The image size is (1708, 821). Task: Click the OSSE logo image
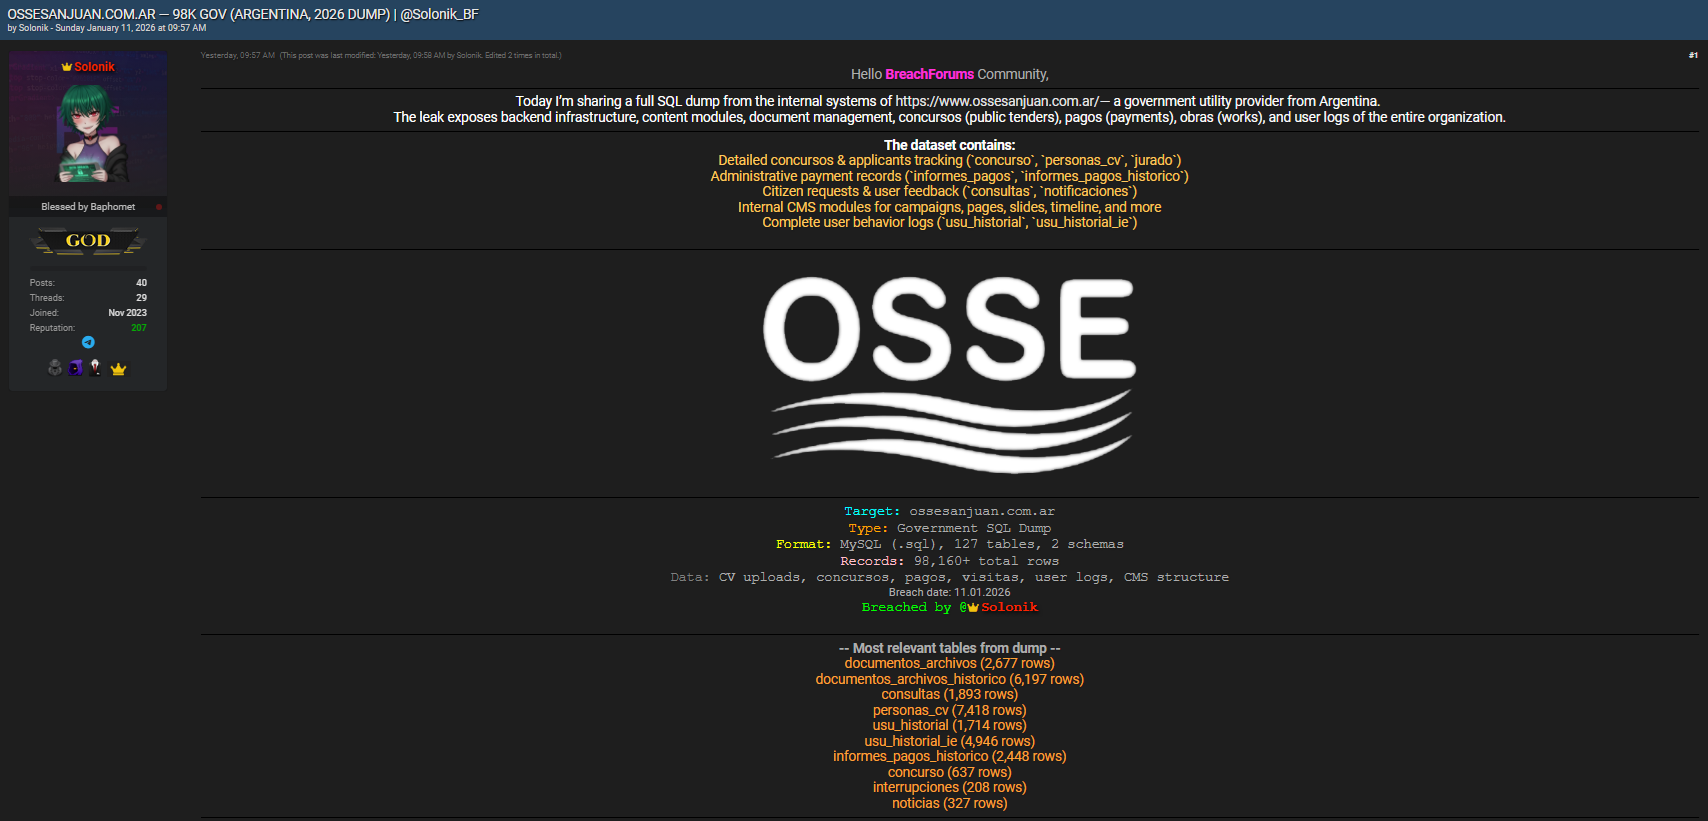click(x=949, y=373)
